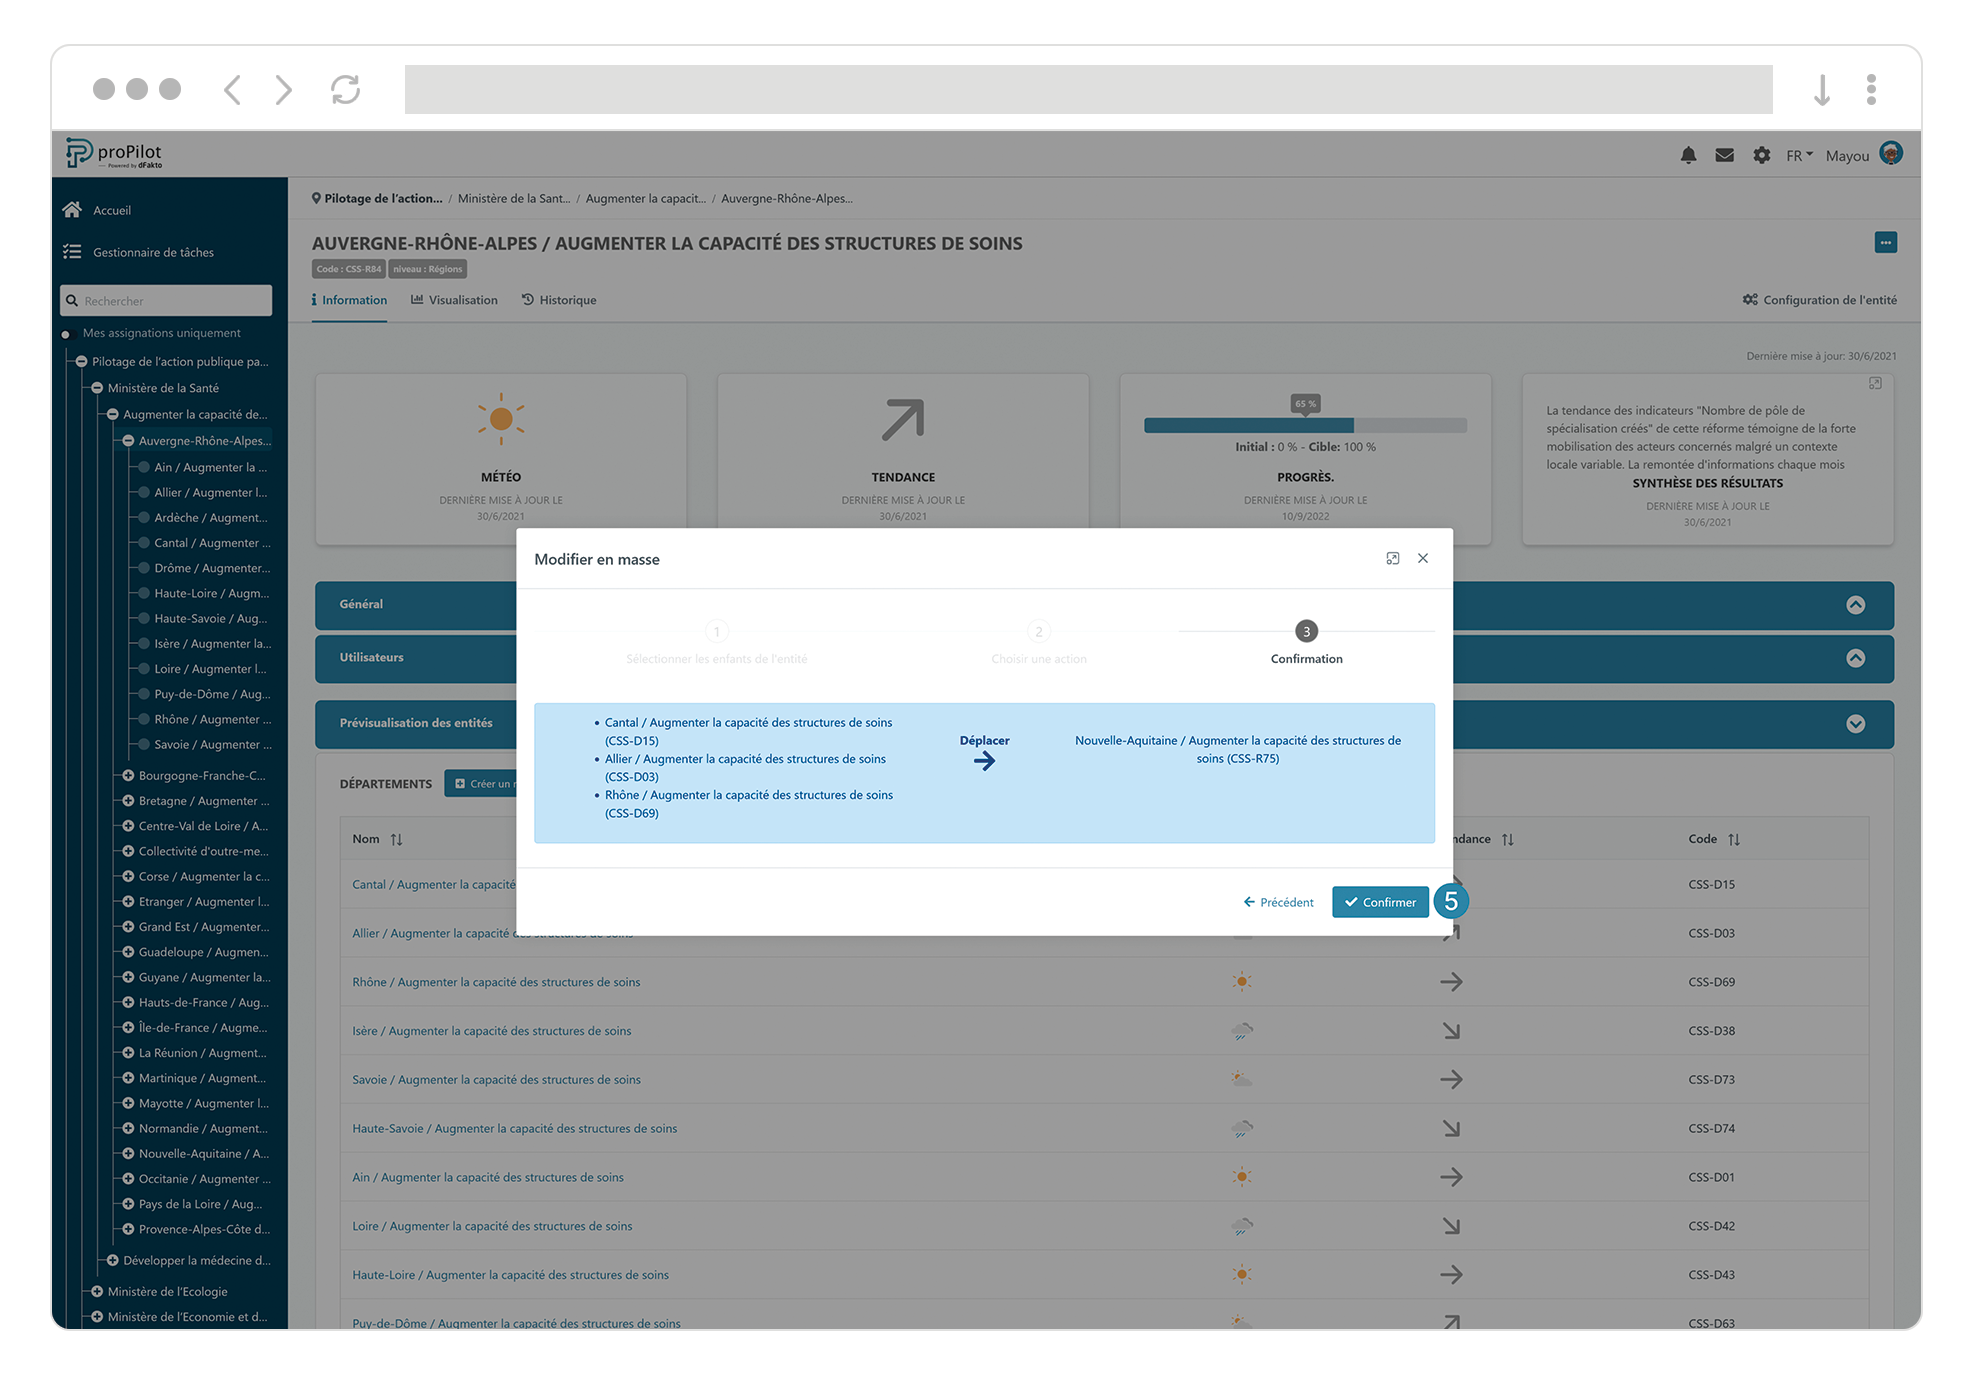
Task: Open the entity options menu with three dots
Action: tap(1886, 242)
